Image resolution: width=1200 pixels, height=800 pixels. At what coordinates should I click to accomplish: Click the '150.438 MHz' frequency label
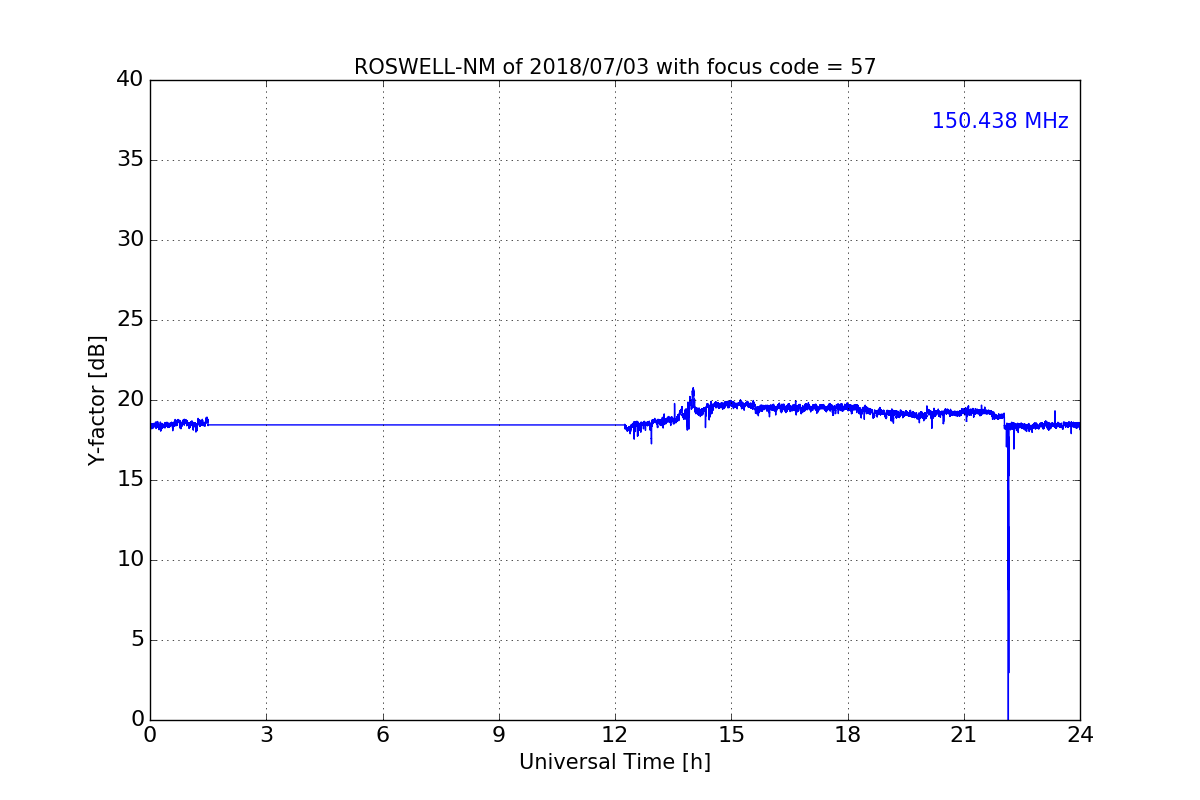1000,121
